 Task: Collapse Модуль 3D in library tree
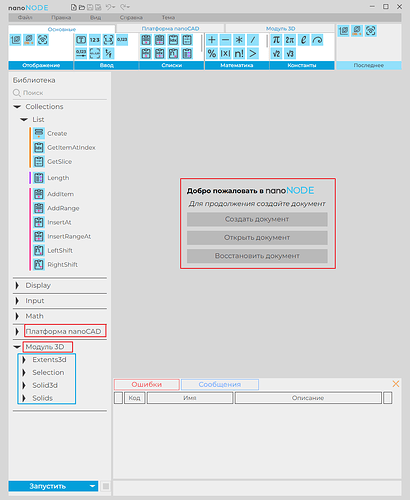coord(17,347)
